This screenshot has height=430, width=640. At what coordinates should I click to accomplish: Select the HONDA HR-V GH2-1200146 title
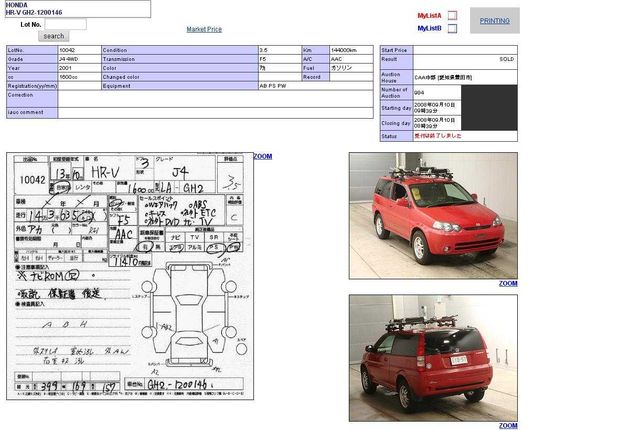34,9
